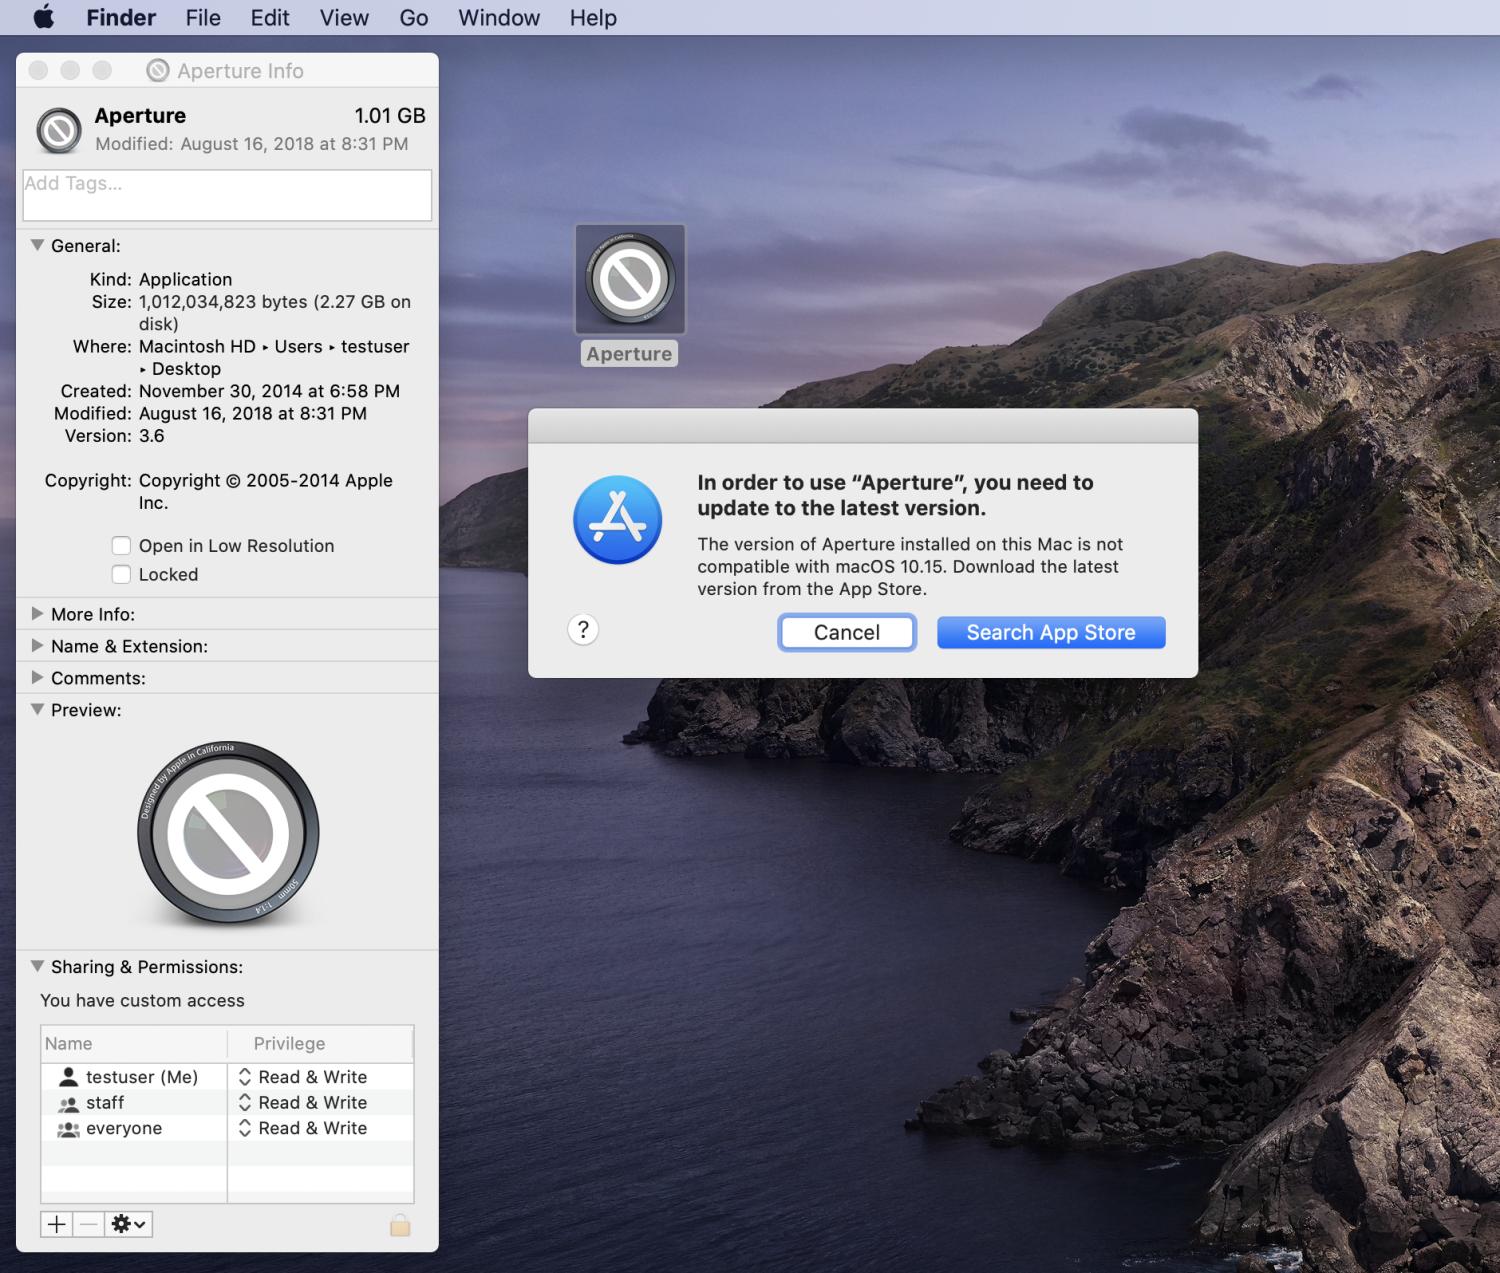
Task: Change testuser privilege Read & Write
Action: click(x=303, y=1077)
